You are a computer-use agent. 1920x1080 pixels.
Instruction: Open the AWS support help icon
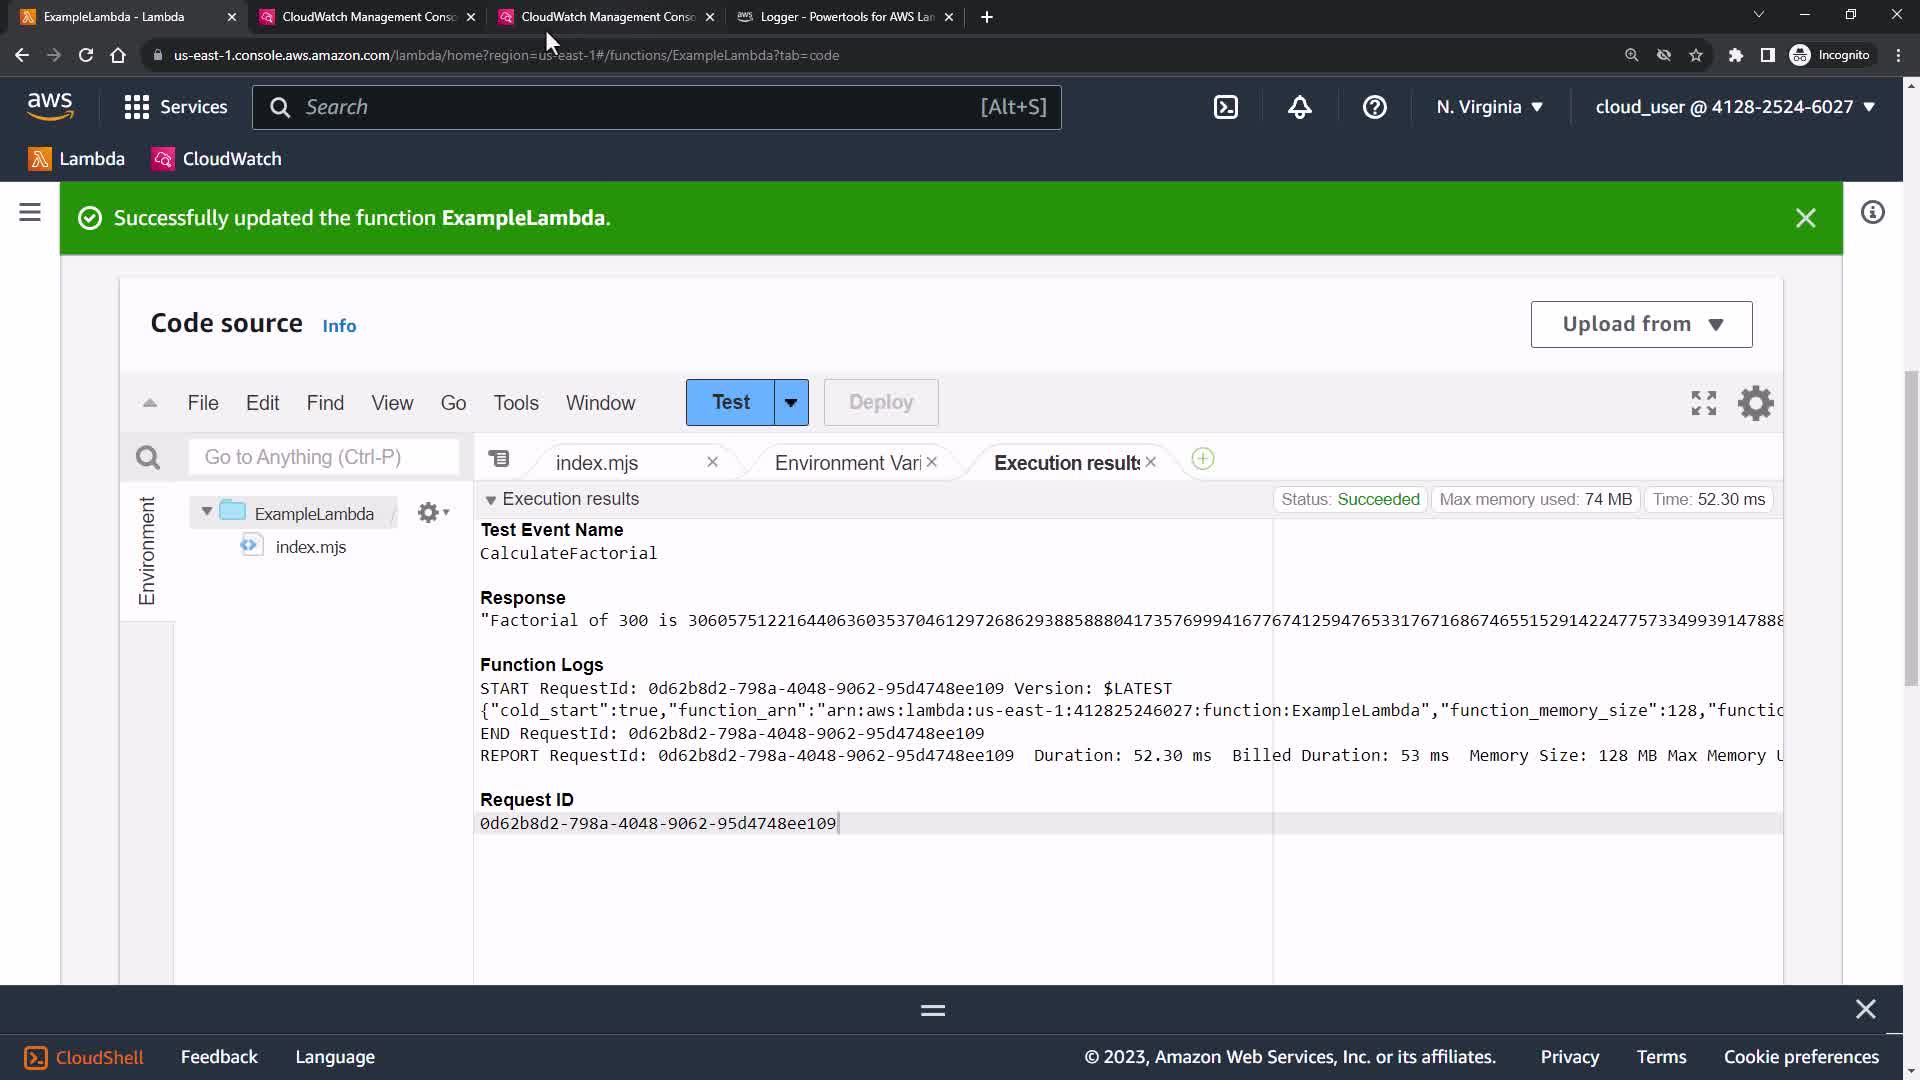[x=1374, y=107]
